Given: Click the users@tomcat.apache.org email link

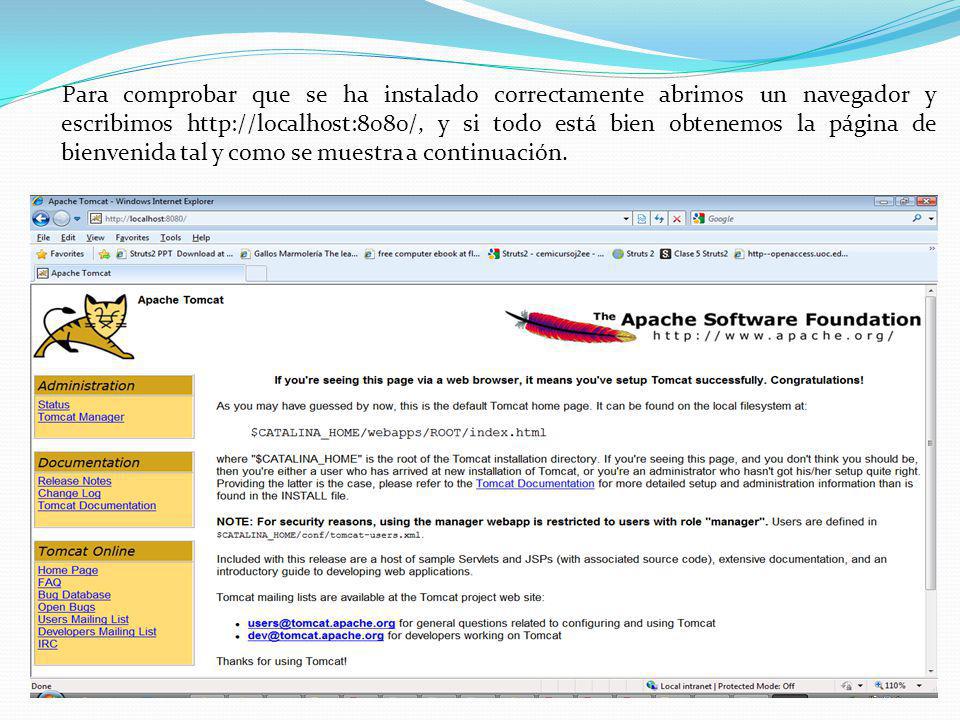Looking at the screenshot, I should (321, 623).
